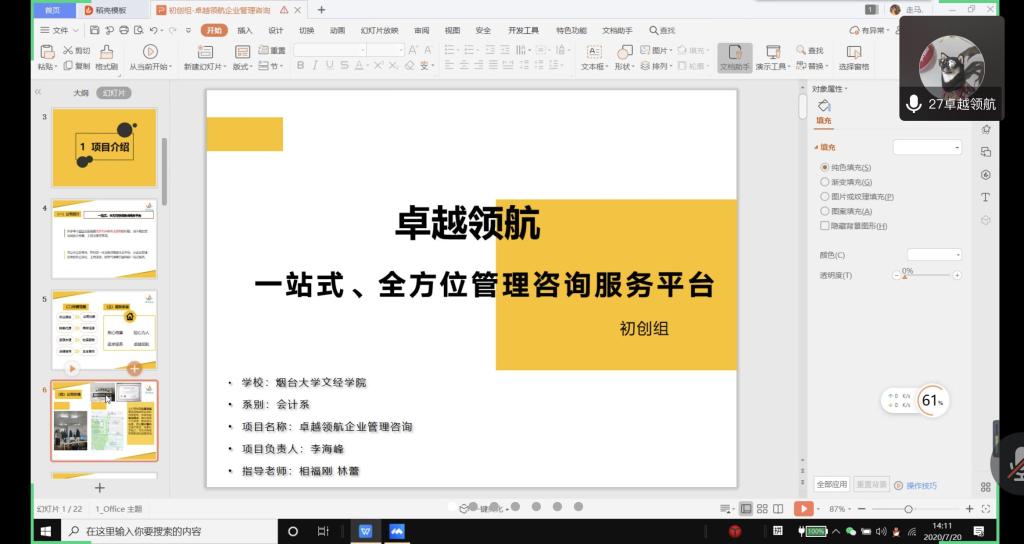Open the Insert (插入) ribbon tab
This screenshot has height=544, width=1024.
click(245, 31)
